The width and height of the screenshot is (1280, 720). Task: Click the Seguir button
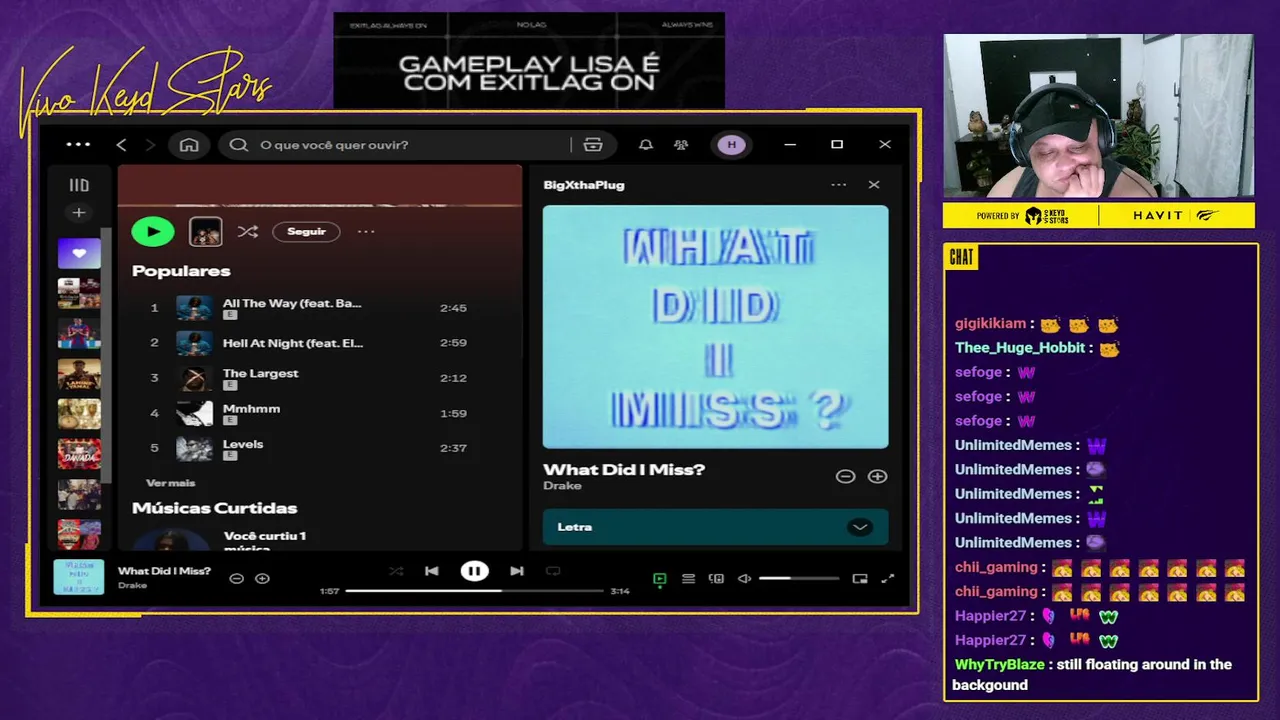tap(306, 231)
